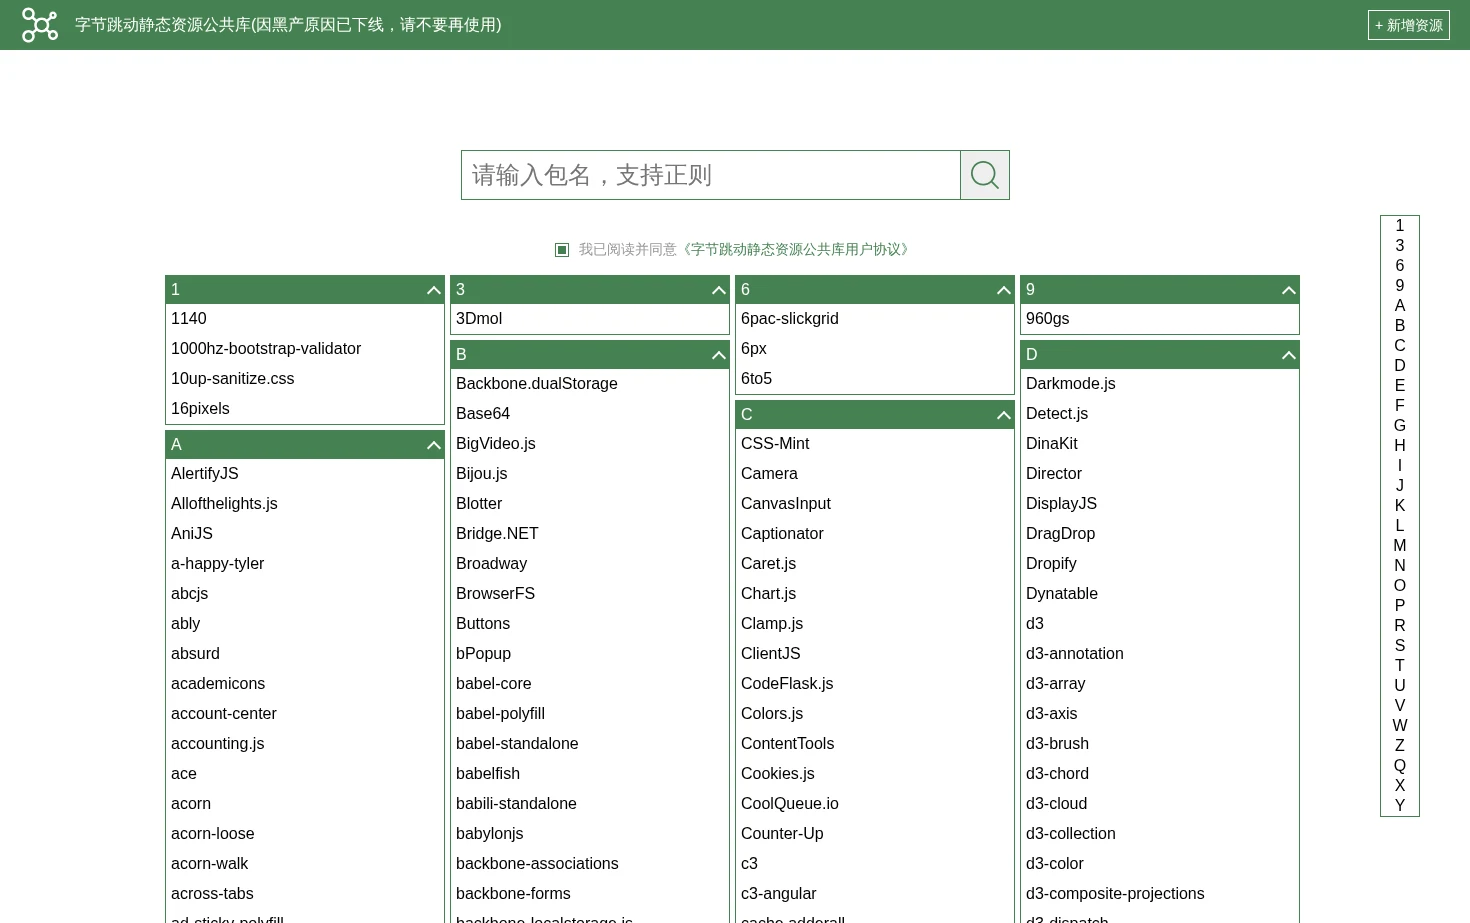Screen dimensions: 1470x923
Task: Jump to index letter Y in sidebar
Action: tap(1400, 806)
